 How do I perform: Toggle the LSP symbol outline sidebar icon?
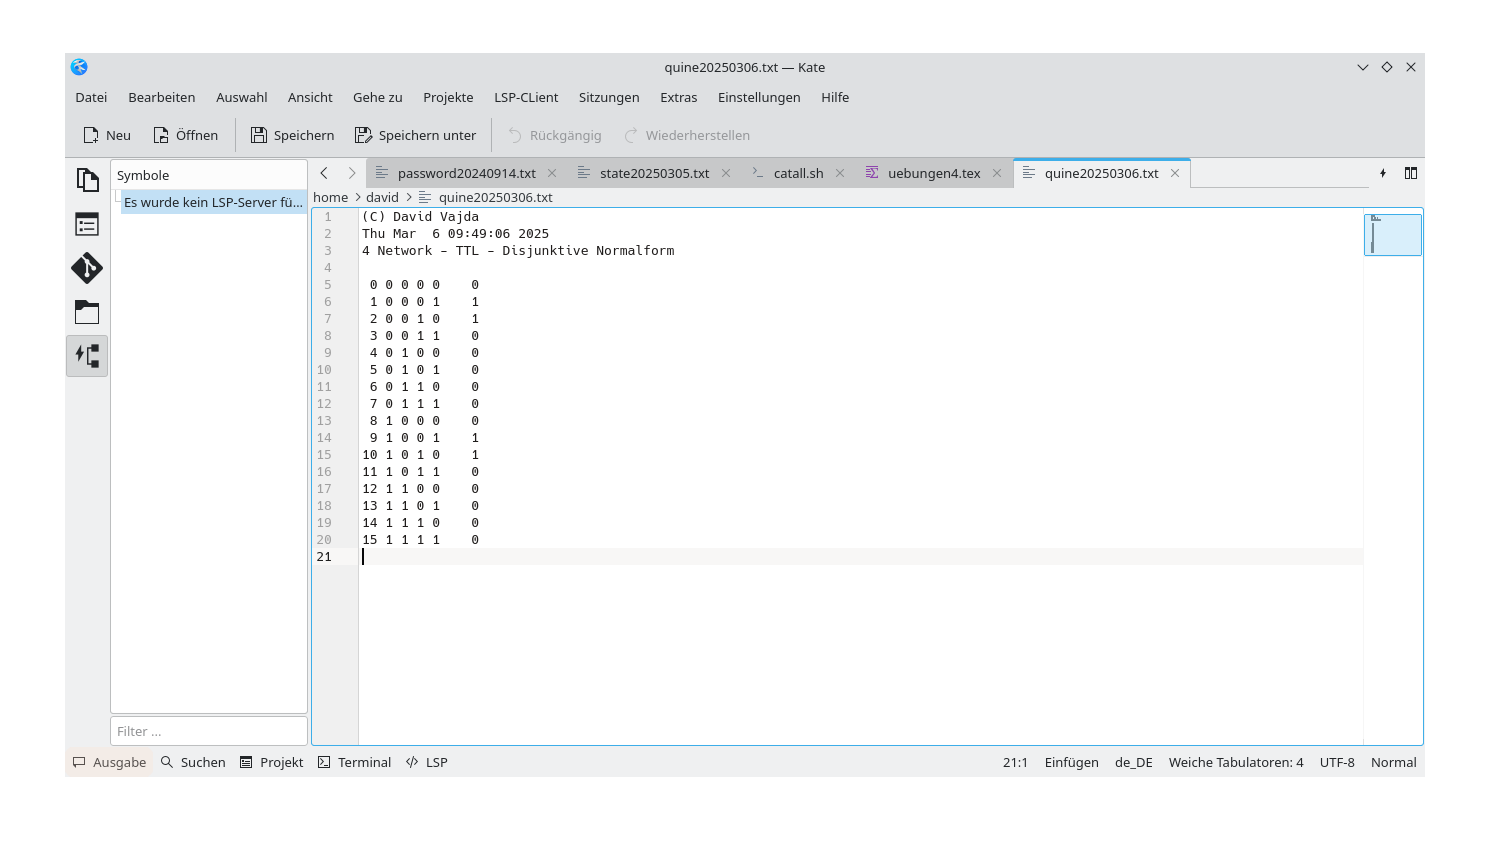pos(87,356)
